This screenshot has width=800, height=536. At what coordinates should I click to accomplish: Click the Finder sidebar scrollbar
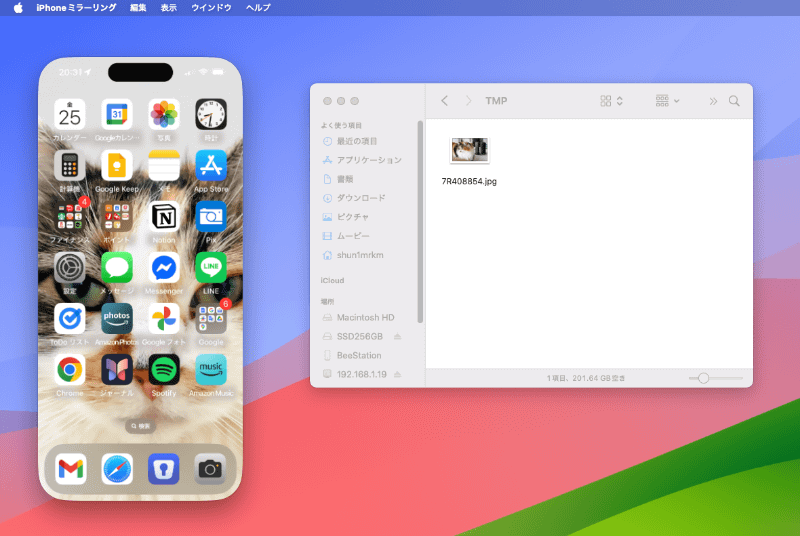[420, 222]
